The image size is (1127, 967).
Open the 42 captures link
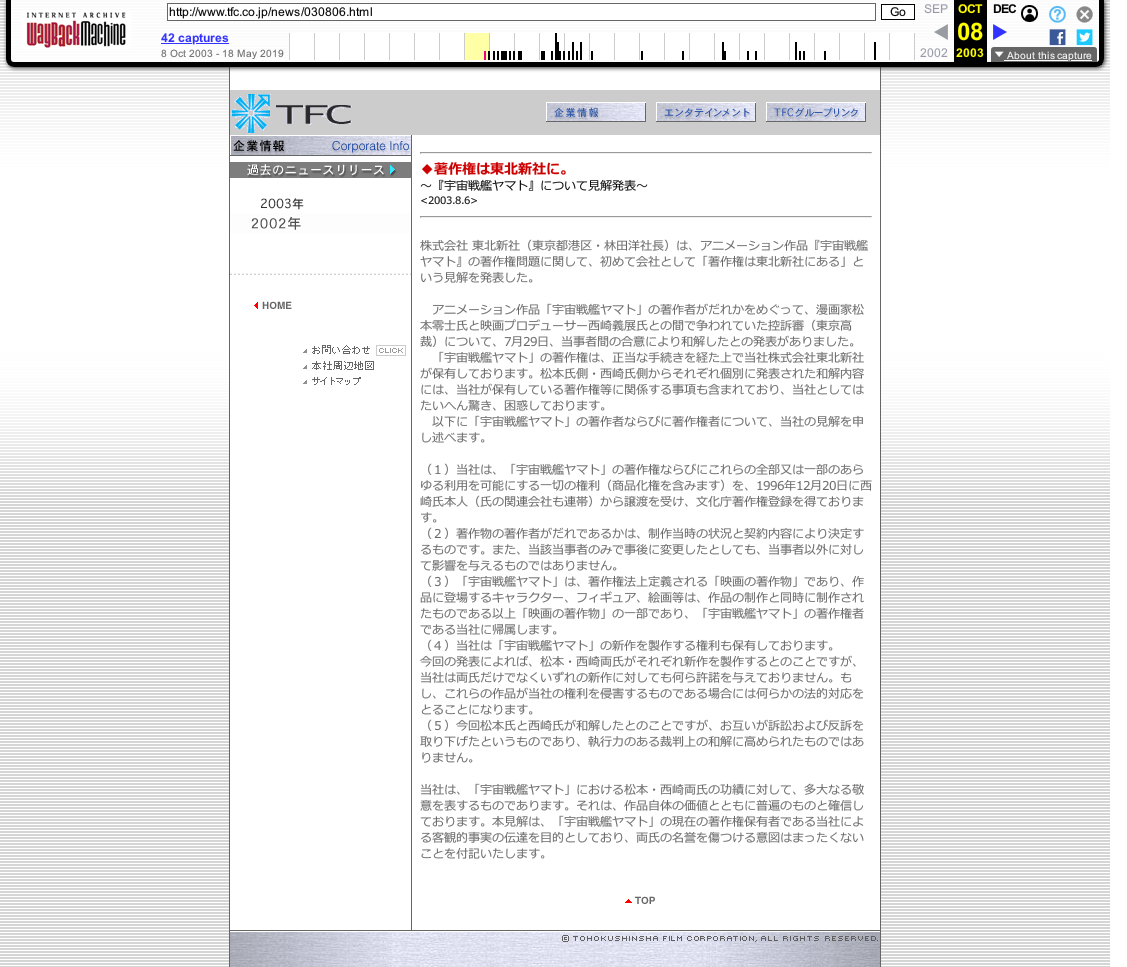click(195, 38)
